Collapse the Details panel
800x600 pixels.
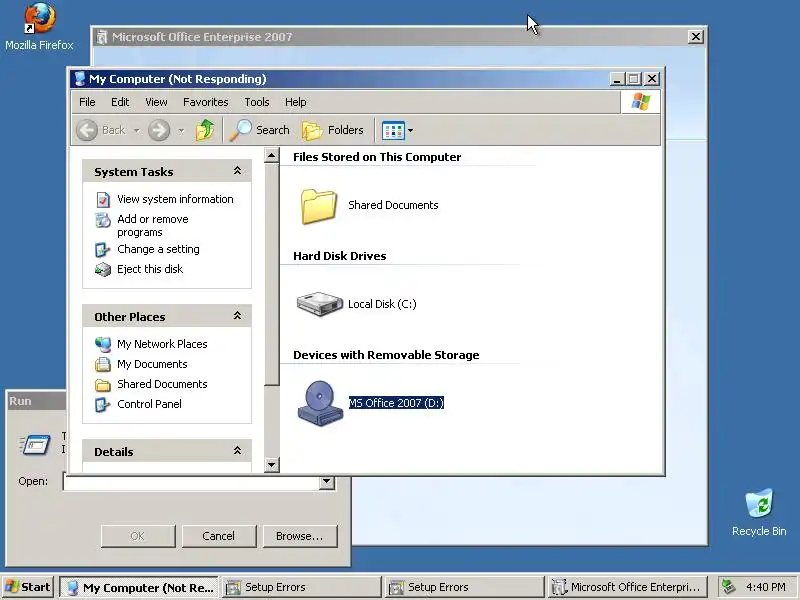(237, 451)
